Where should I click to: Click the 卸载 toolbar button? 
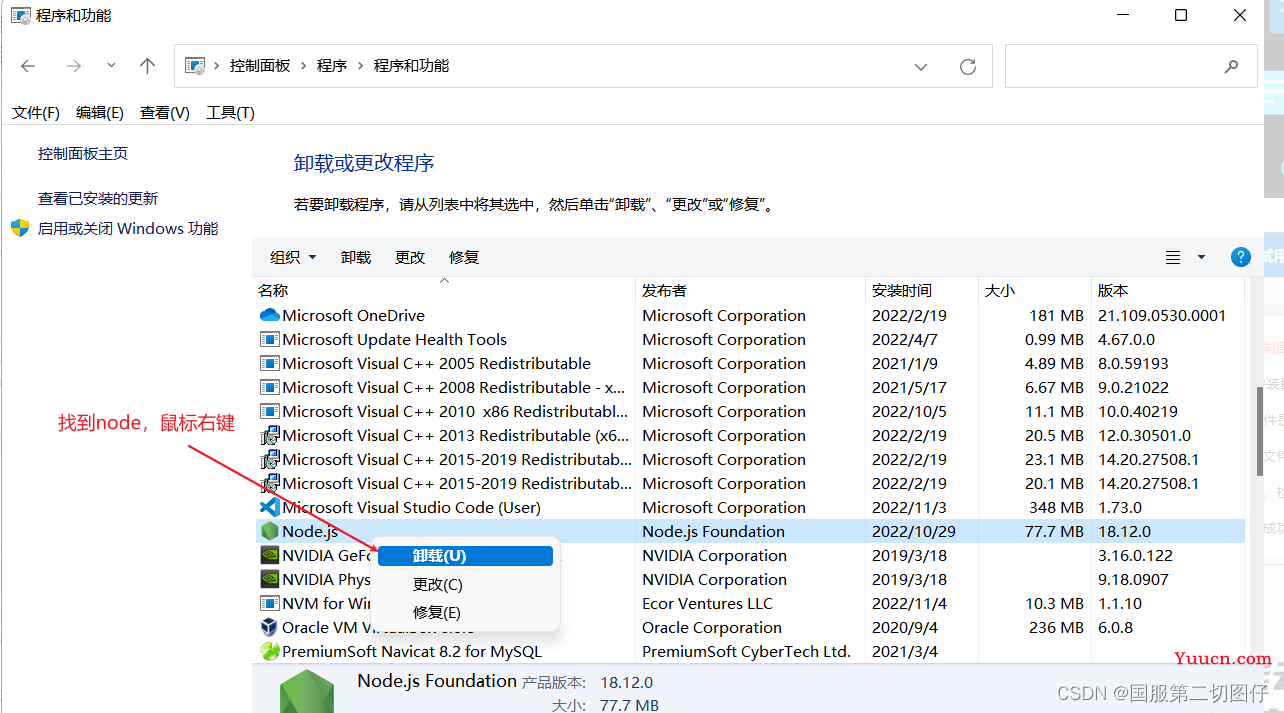356,257
